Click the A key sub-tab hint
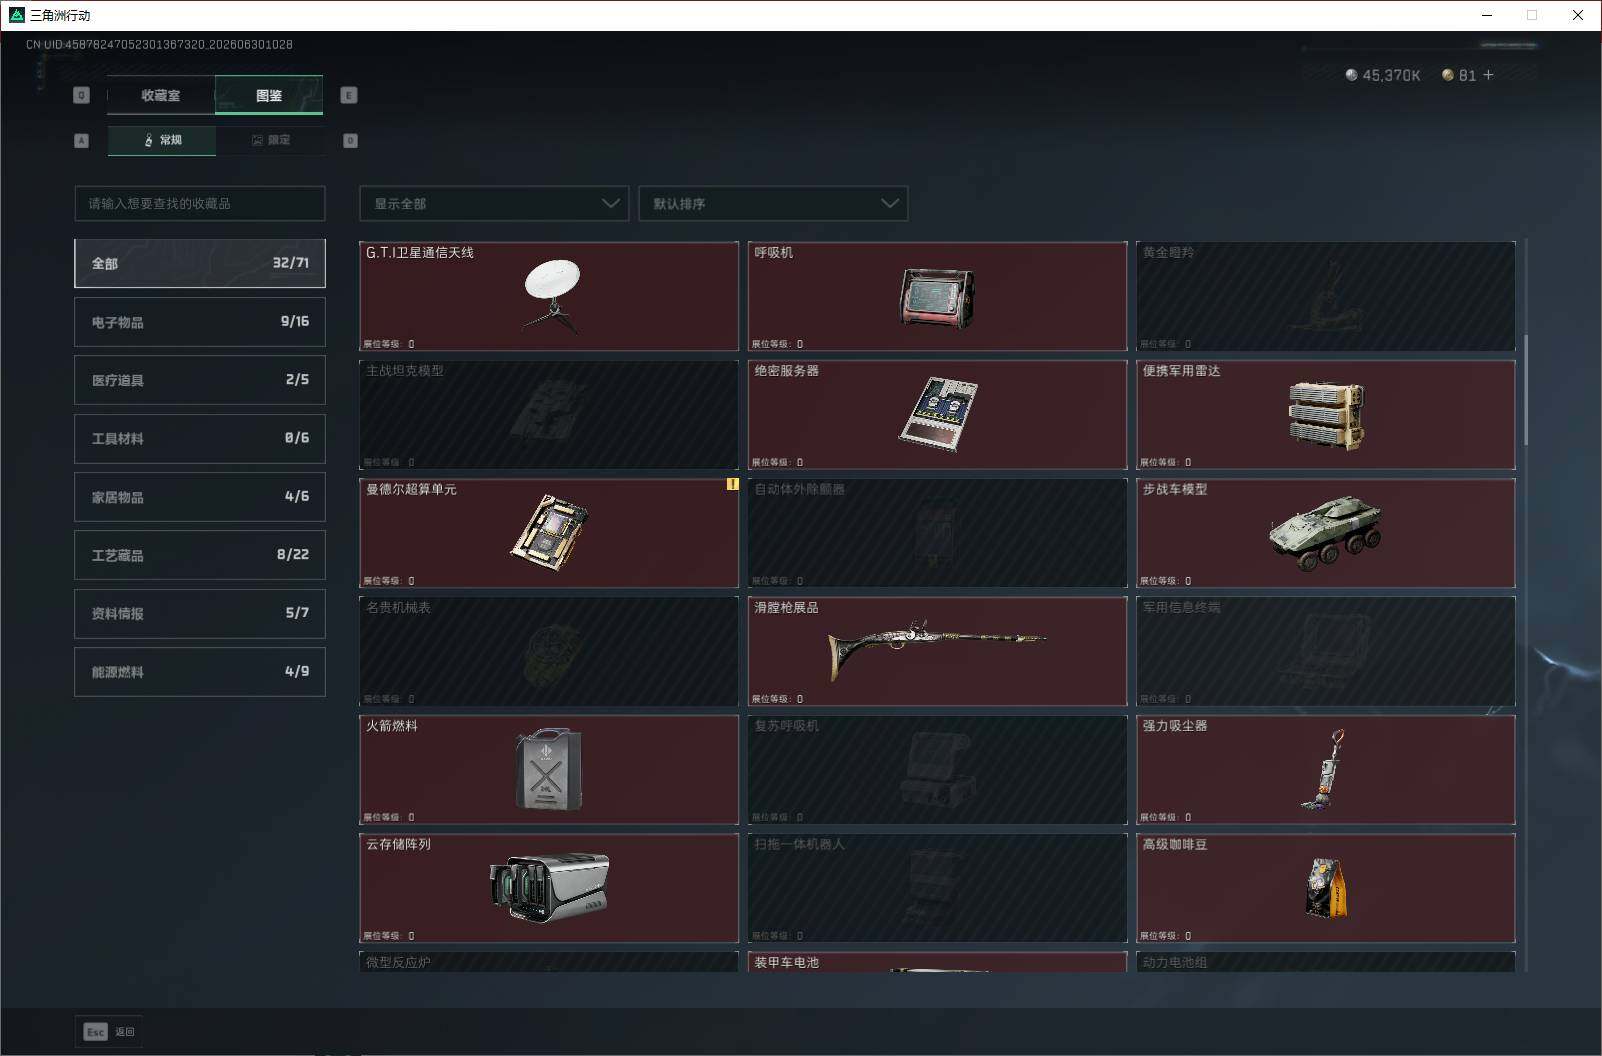 [x=82, y=140]
